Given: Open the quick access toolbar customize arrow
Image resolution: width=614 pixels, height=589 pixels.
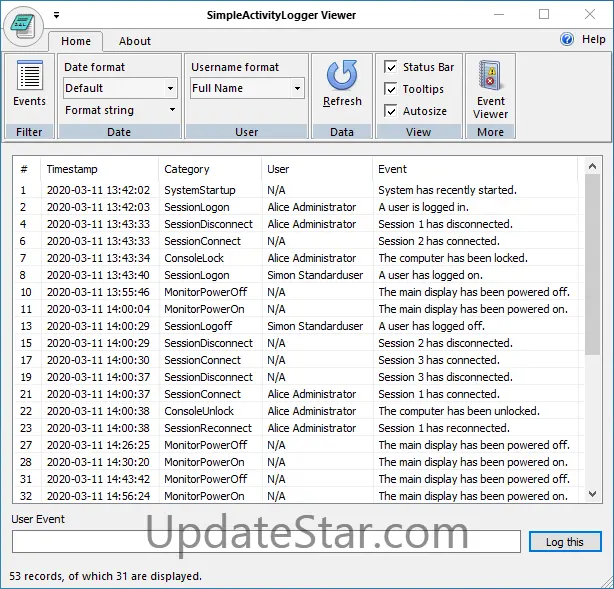Looking at the screenshot, I should (x=57, y=15).
